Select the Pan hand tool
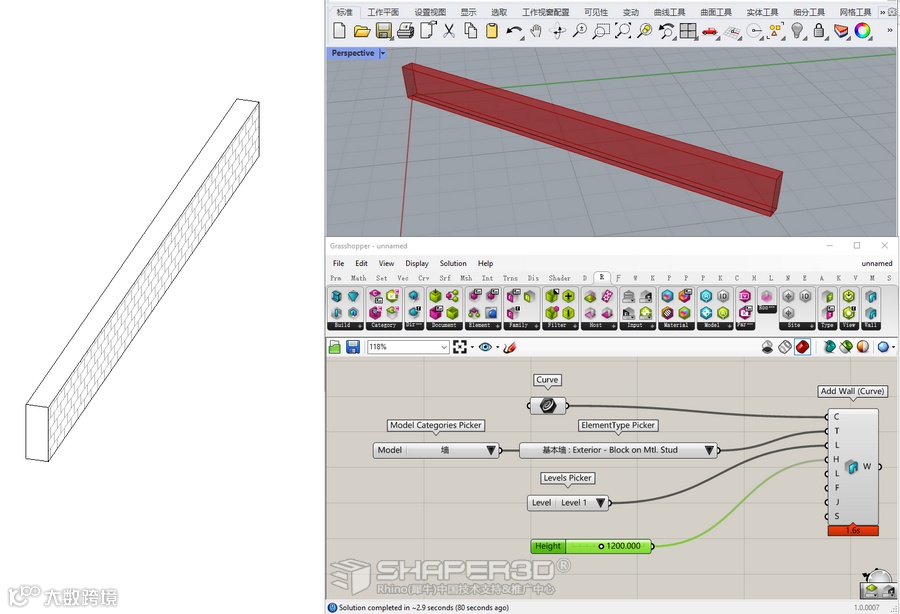 536,31
